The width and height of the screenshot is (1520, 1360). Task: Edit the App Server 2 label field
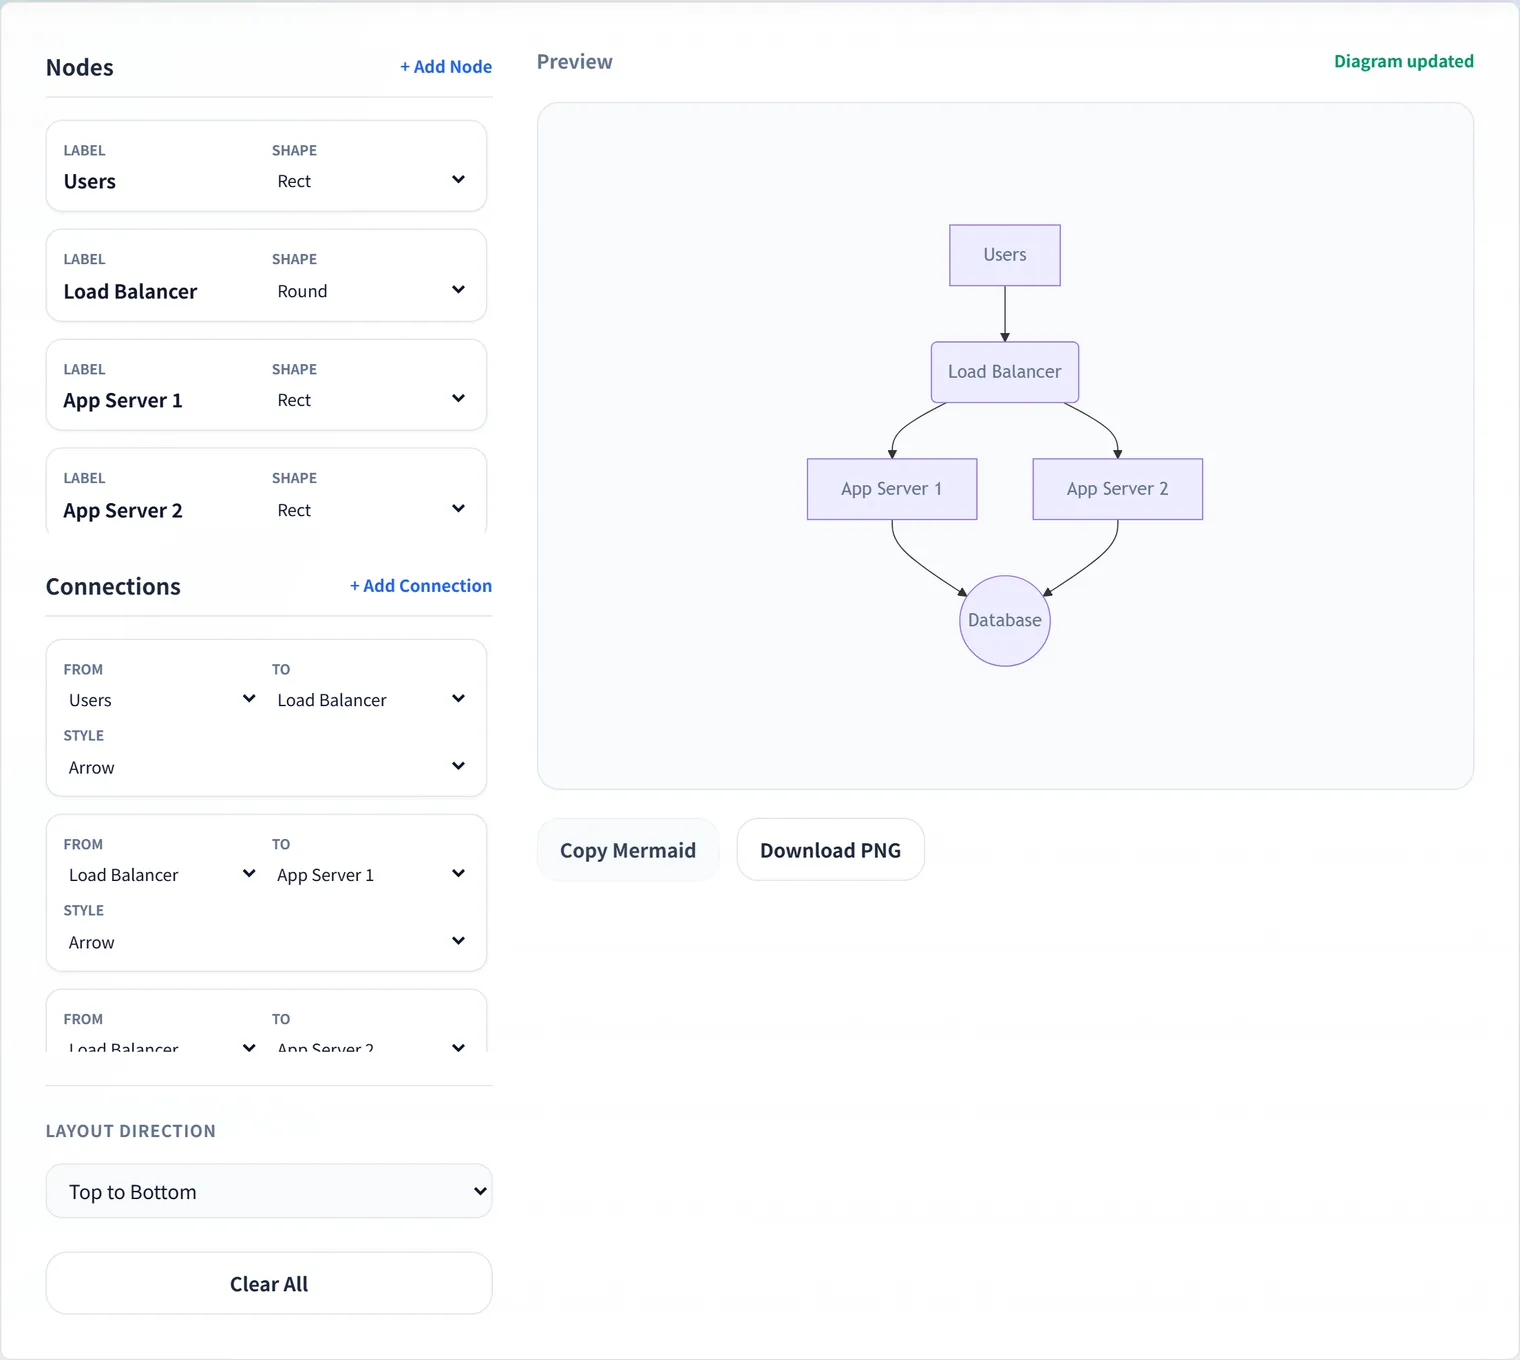pyautogui.click(x=160, y=510)
